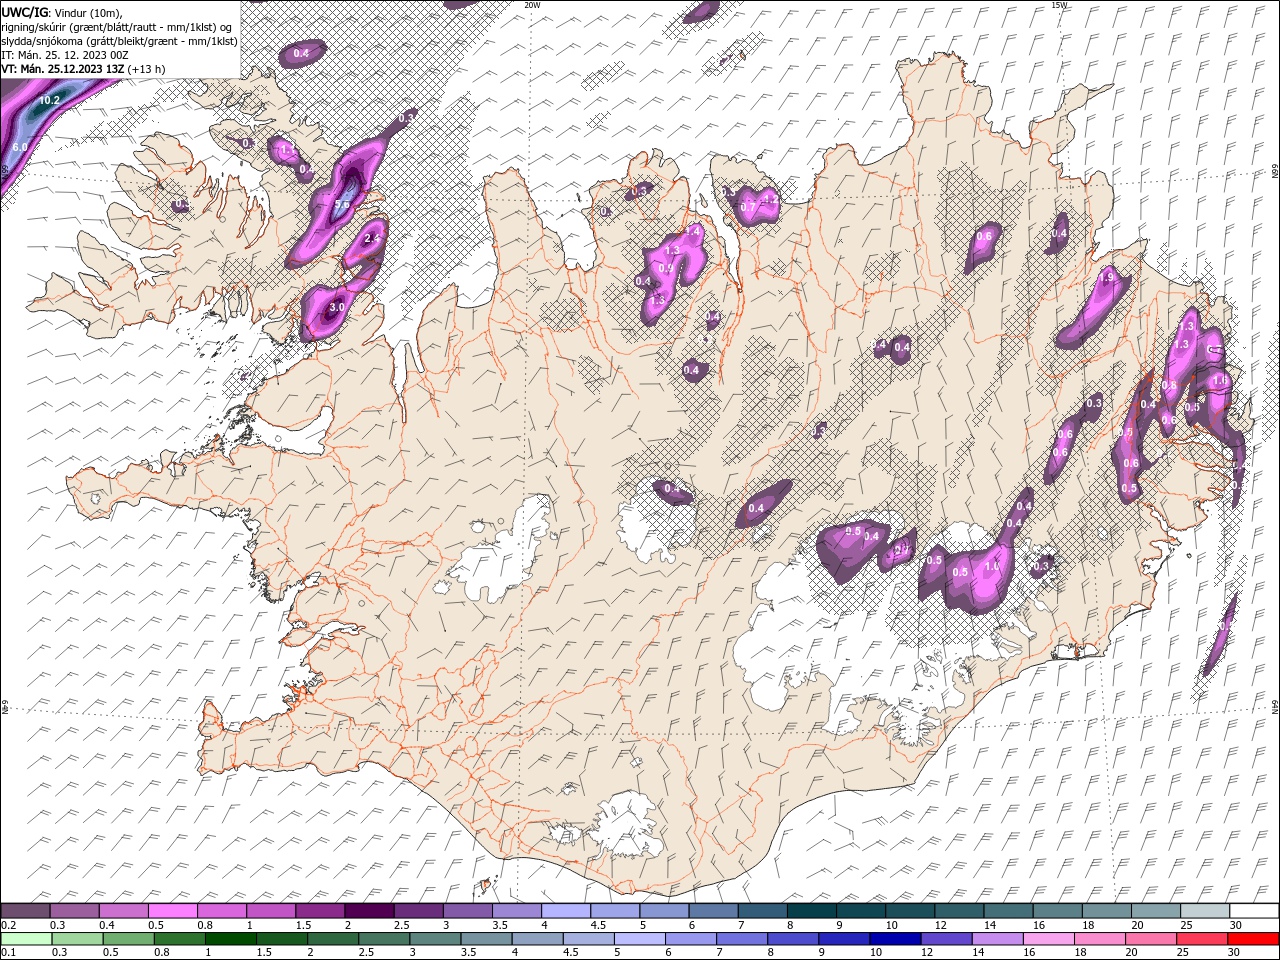Pick the dark teal upper-legend swatch between 8 and 9
The height and width of the screenshot is (960, 1280).
point(812,911)
